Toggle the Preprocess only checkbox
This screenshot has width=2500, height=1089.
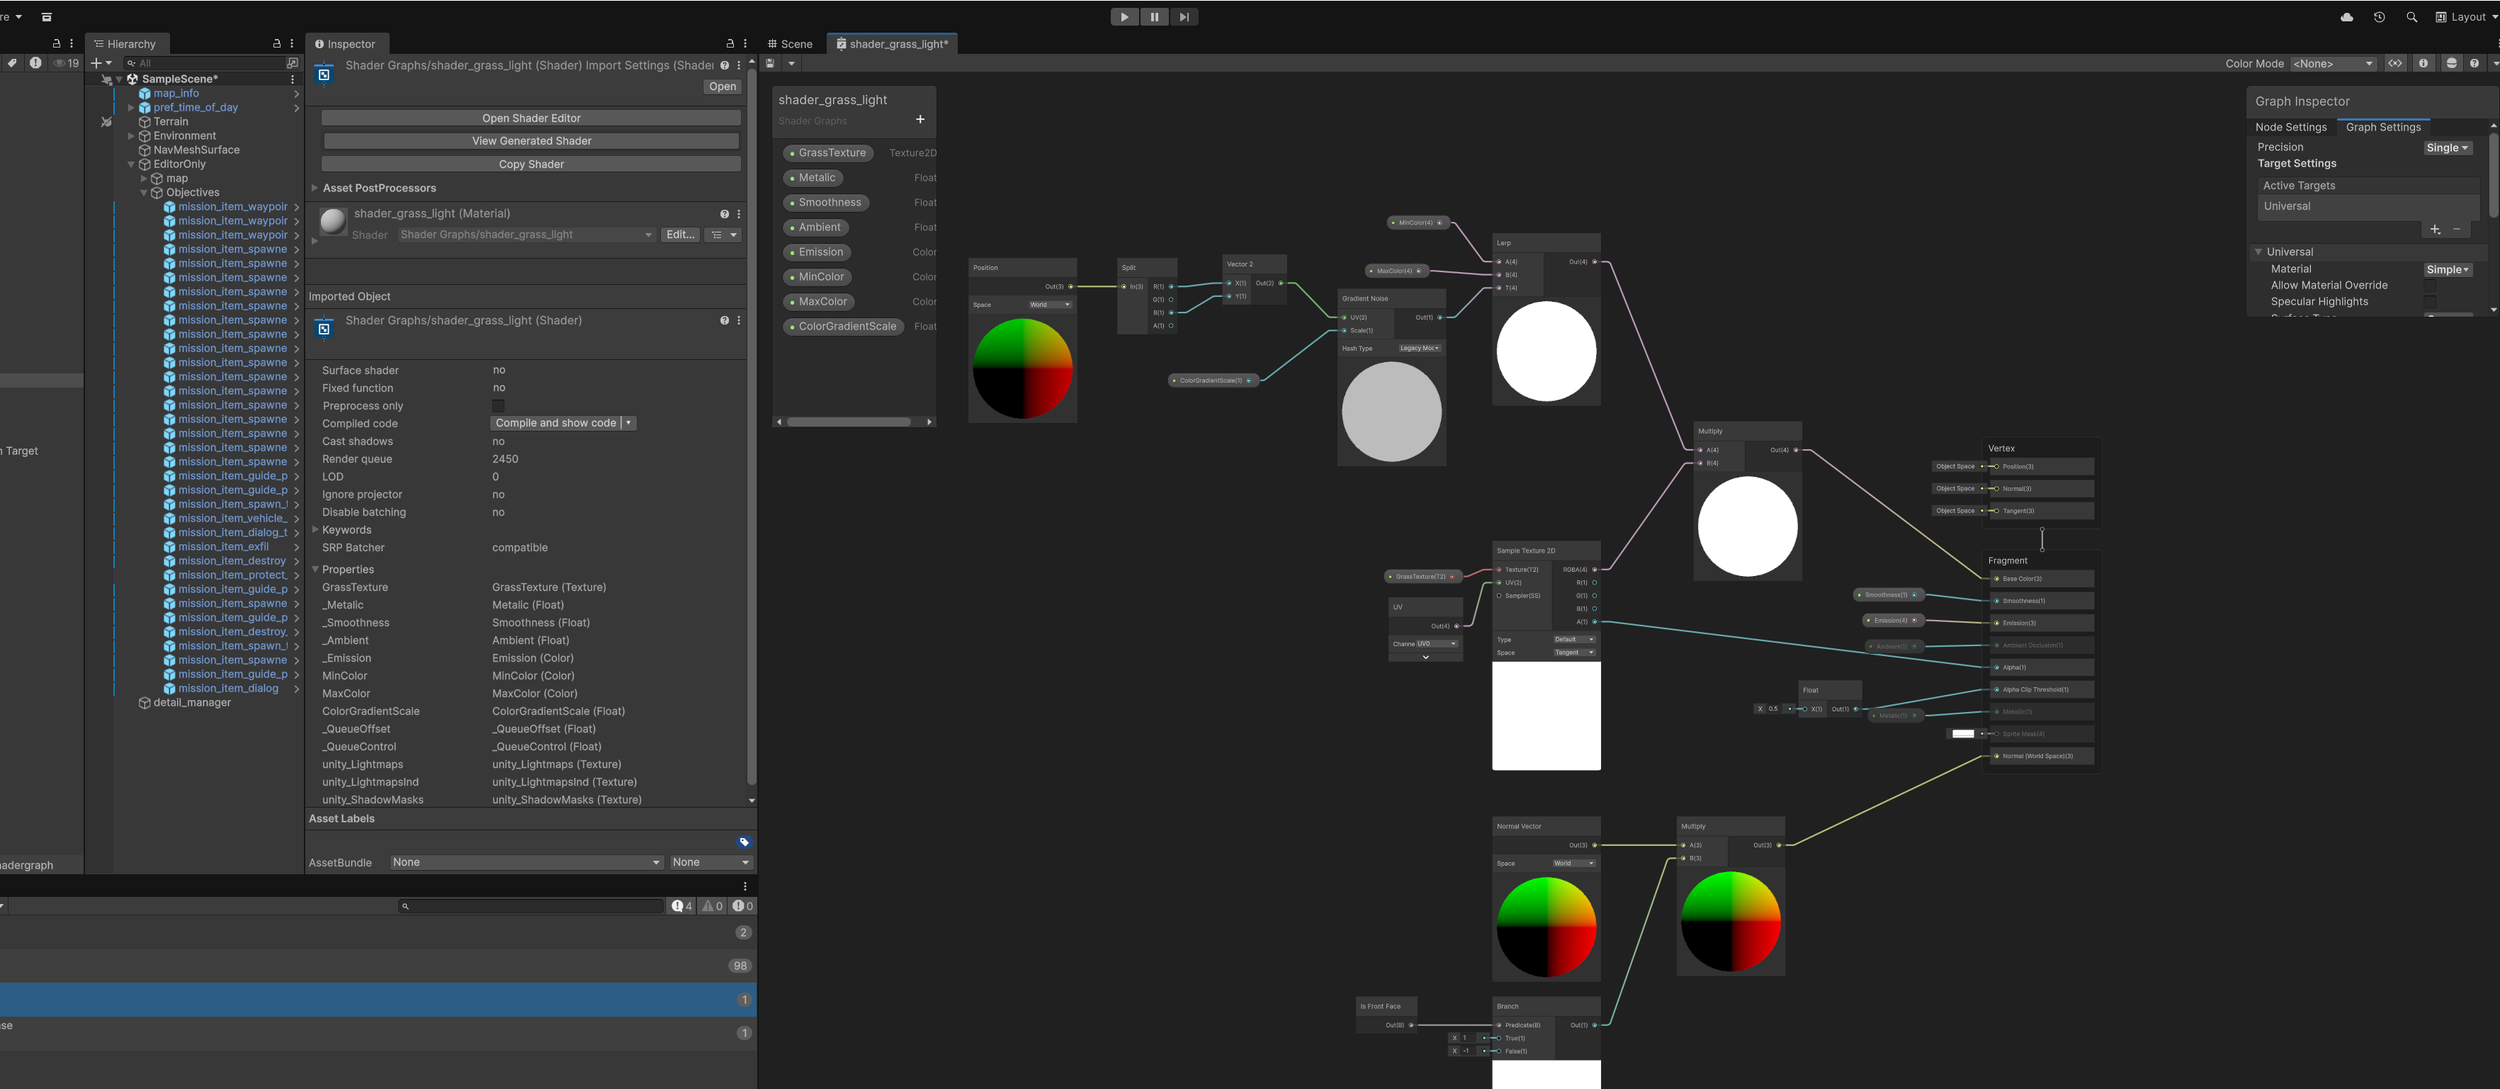tap(498, 406)
